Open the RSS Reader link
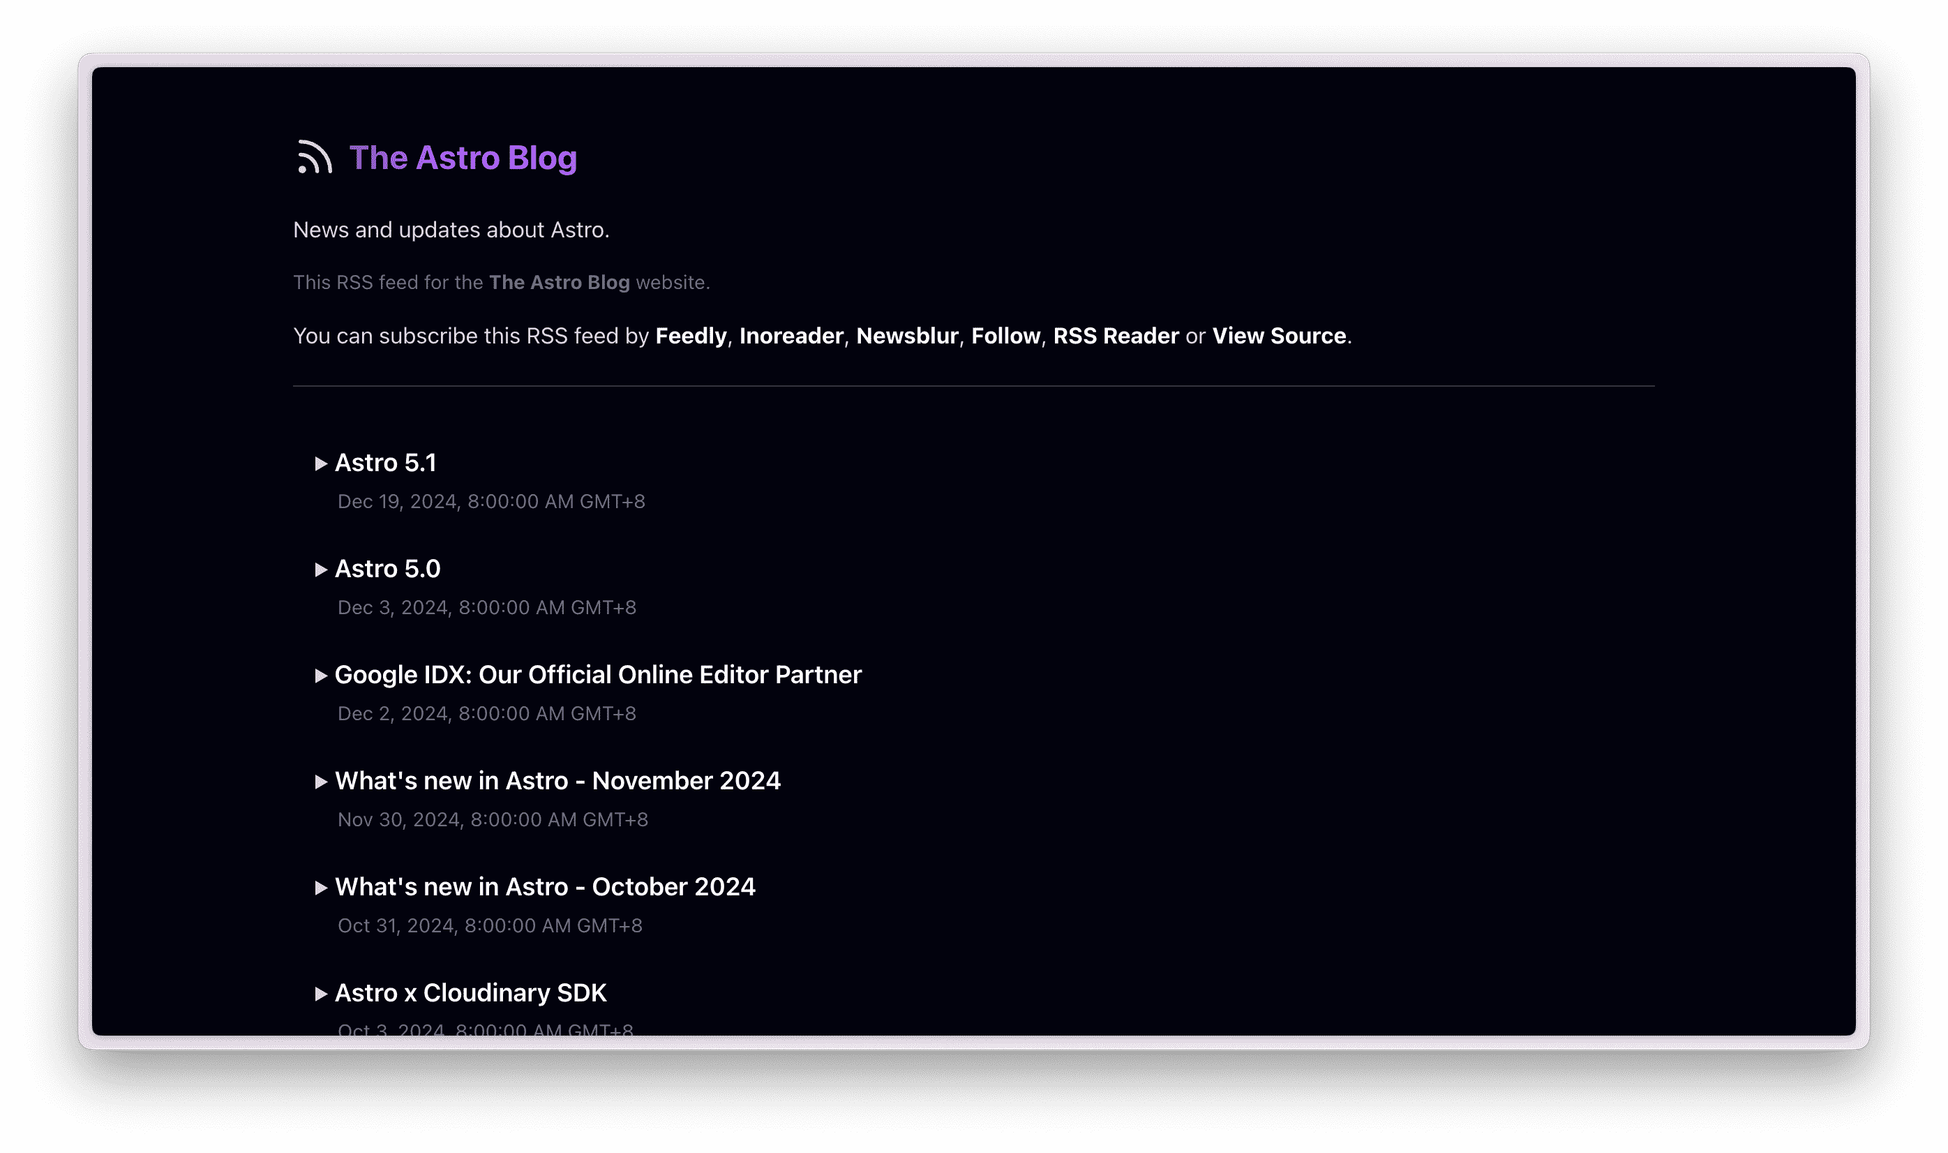Screen dimensions: 1948x1153 pyautogui.click(x=1115, y=336)
